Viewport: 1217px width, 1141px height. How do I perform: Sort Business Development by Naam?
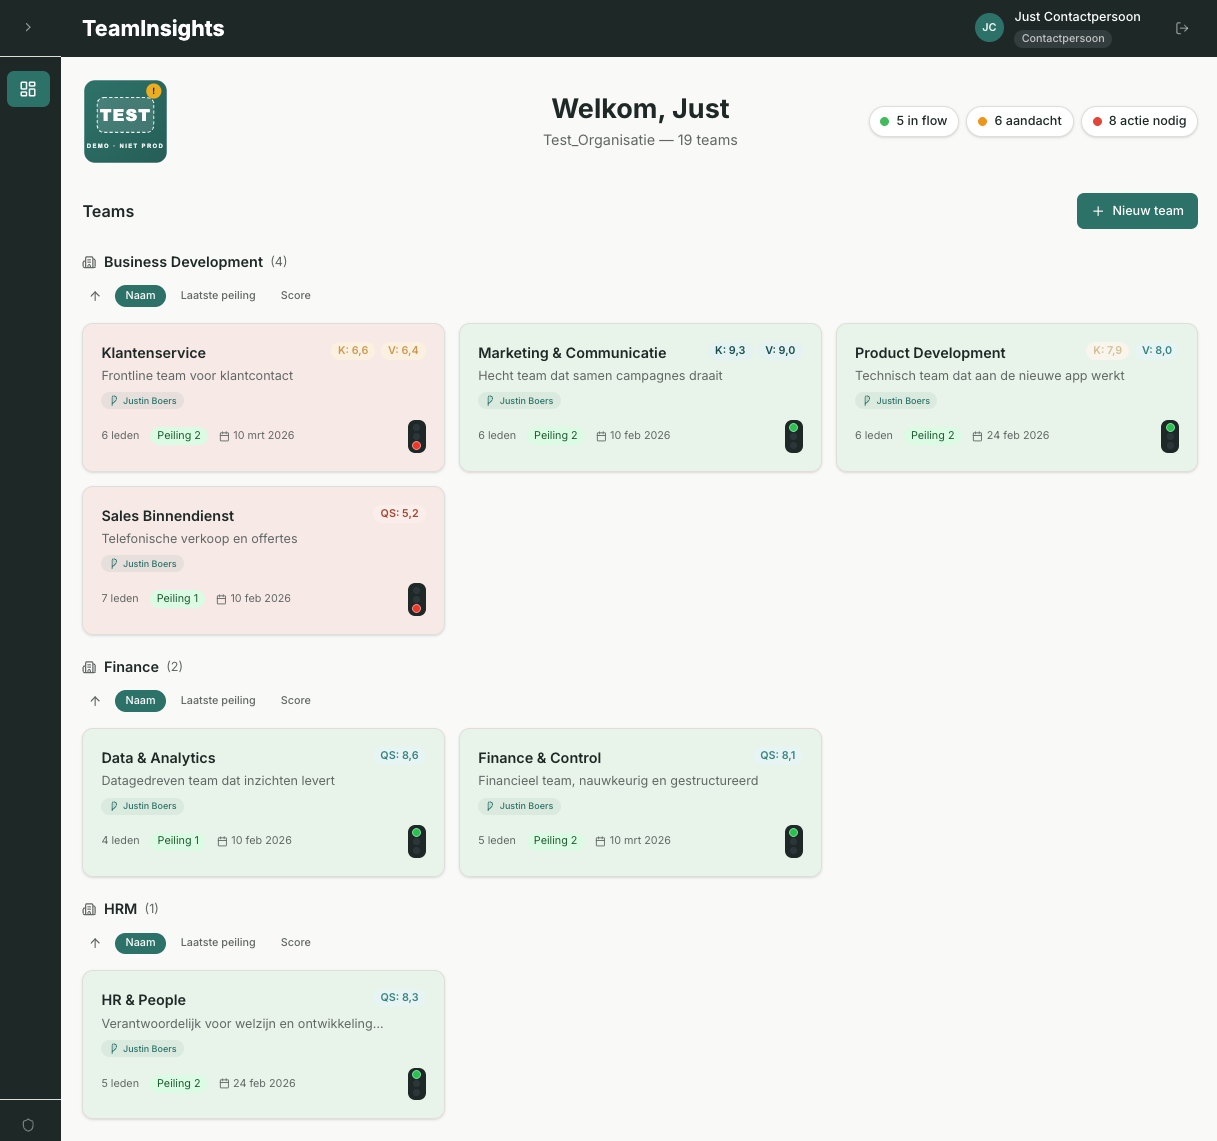tap(140, 296)
